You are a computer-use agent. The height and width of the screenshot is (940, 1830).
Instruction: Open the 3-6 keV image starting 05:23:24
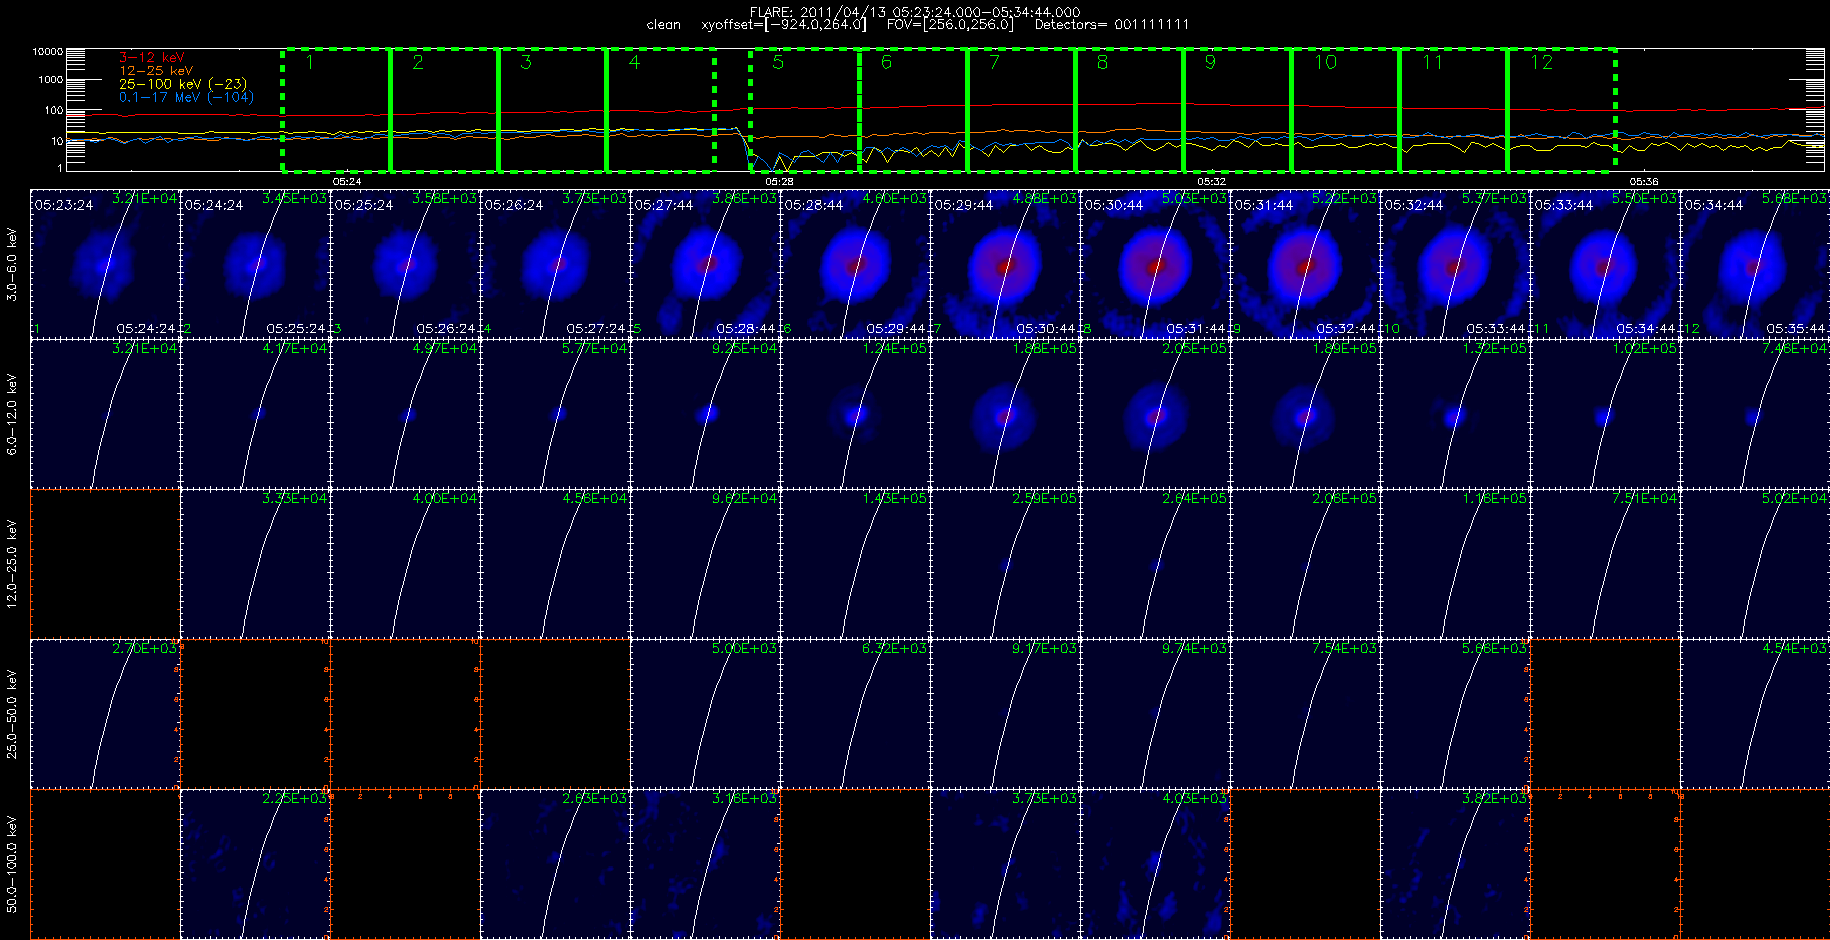pyautogui.click(x=105, y=264)
